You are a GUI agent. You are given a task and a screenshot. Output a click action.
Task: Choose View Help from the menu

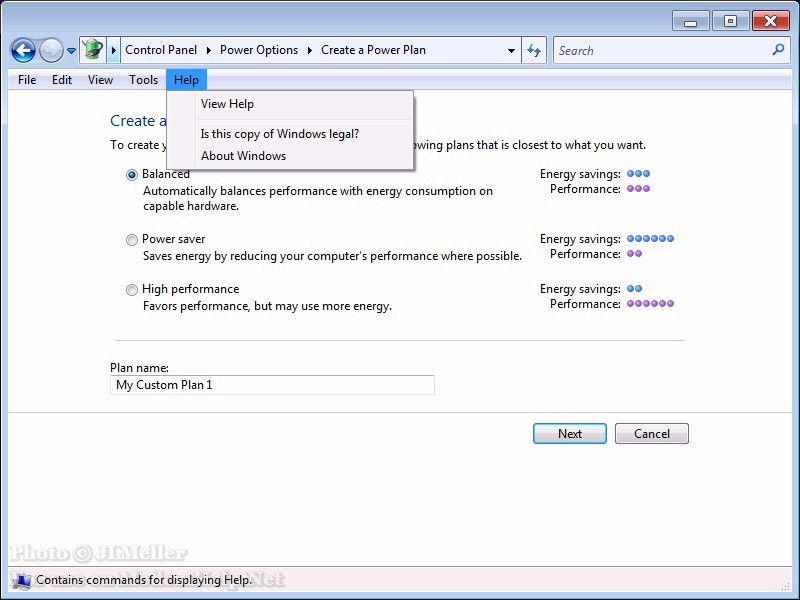tap(290, 104)
